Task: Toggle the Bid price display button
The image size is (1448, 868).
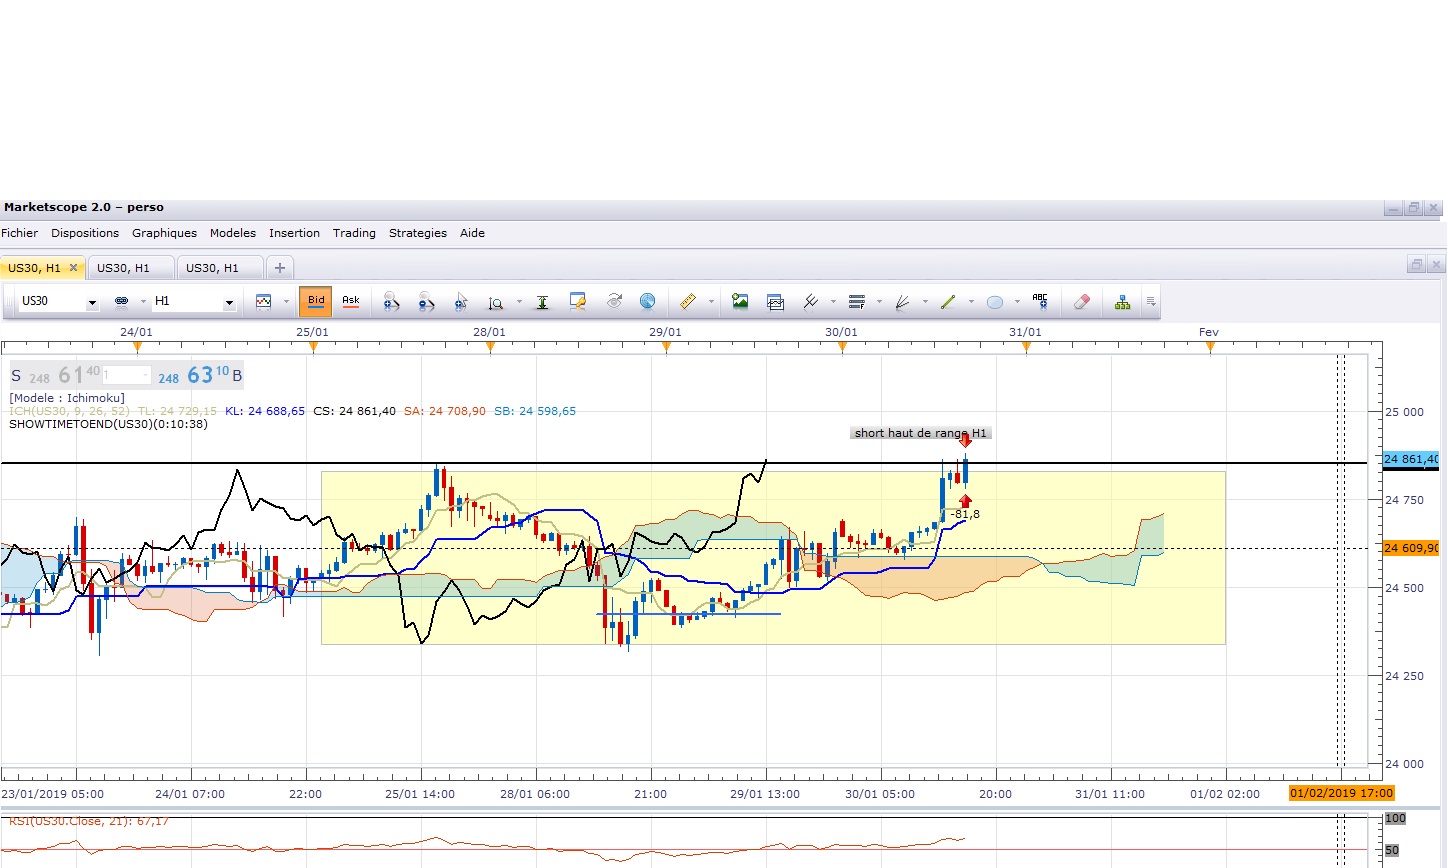Action: pos(316,301)
